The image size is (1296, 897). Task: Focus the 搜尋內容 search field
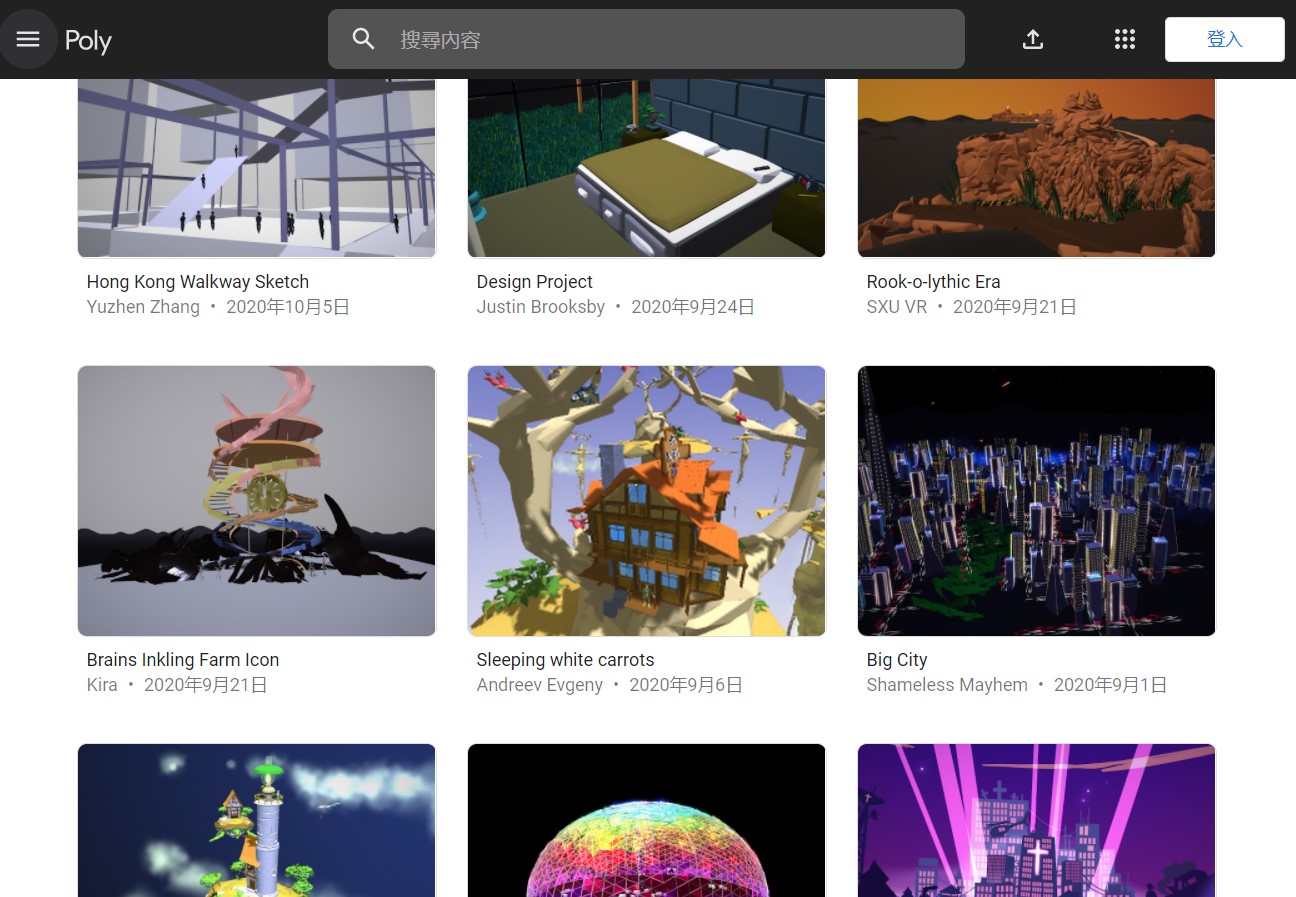670,39
